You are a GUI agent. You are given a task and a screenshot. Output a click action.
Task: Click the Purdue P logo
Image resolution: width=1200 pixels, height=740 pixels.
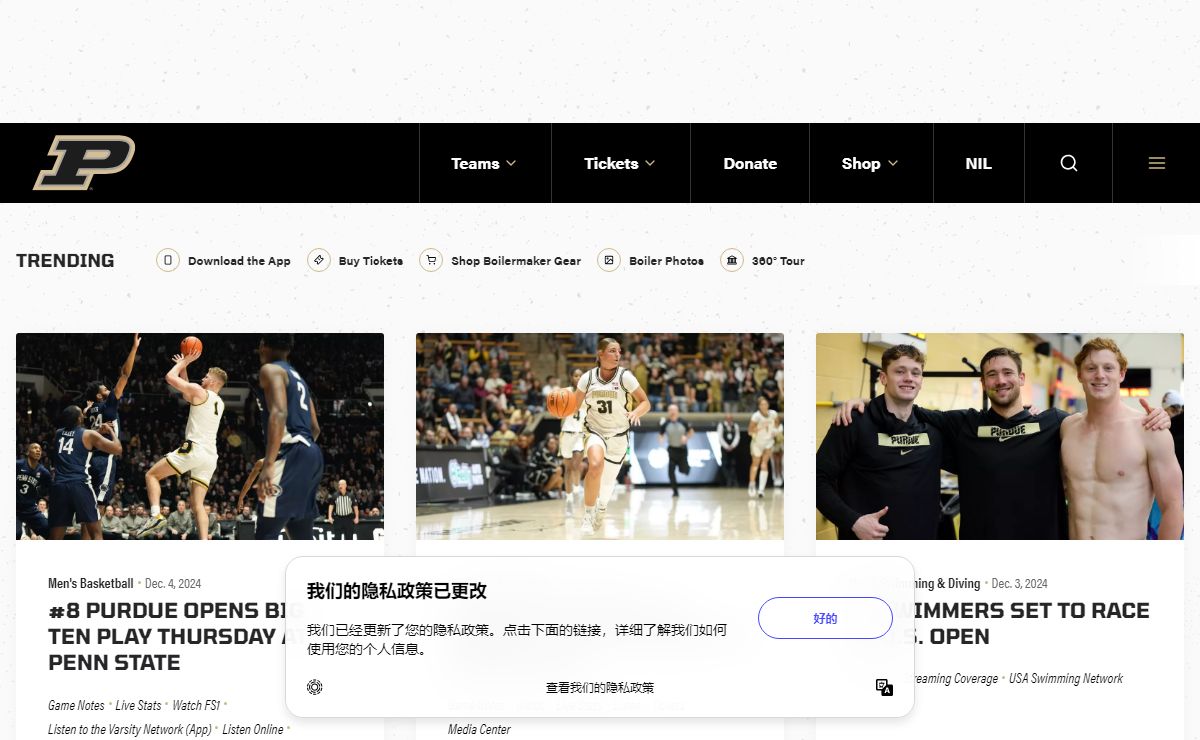click(85, 163)
